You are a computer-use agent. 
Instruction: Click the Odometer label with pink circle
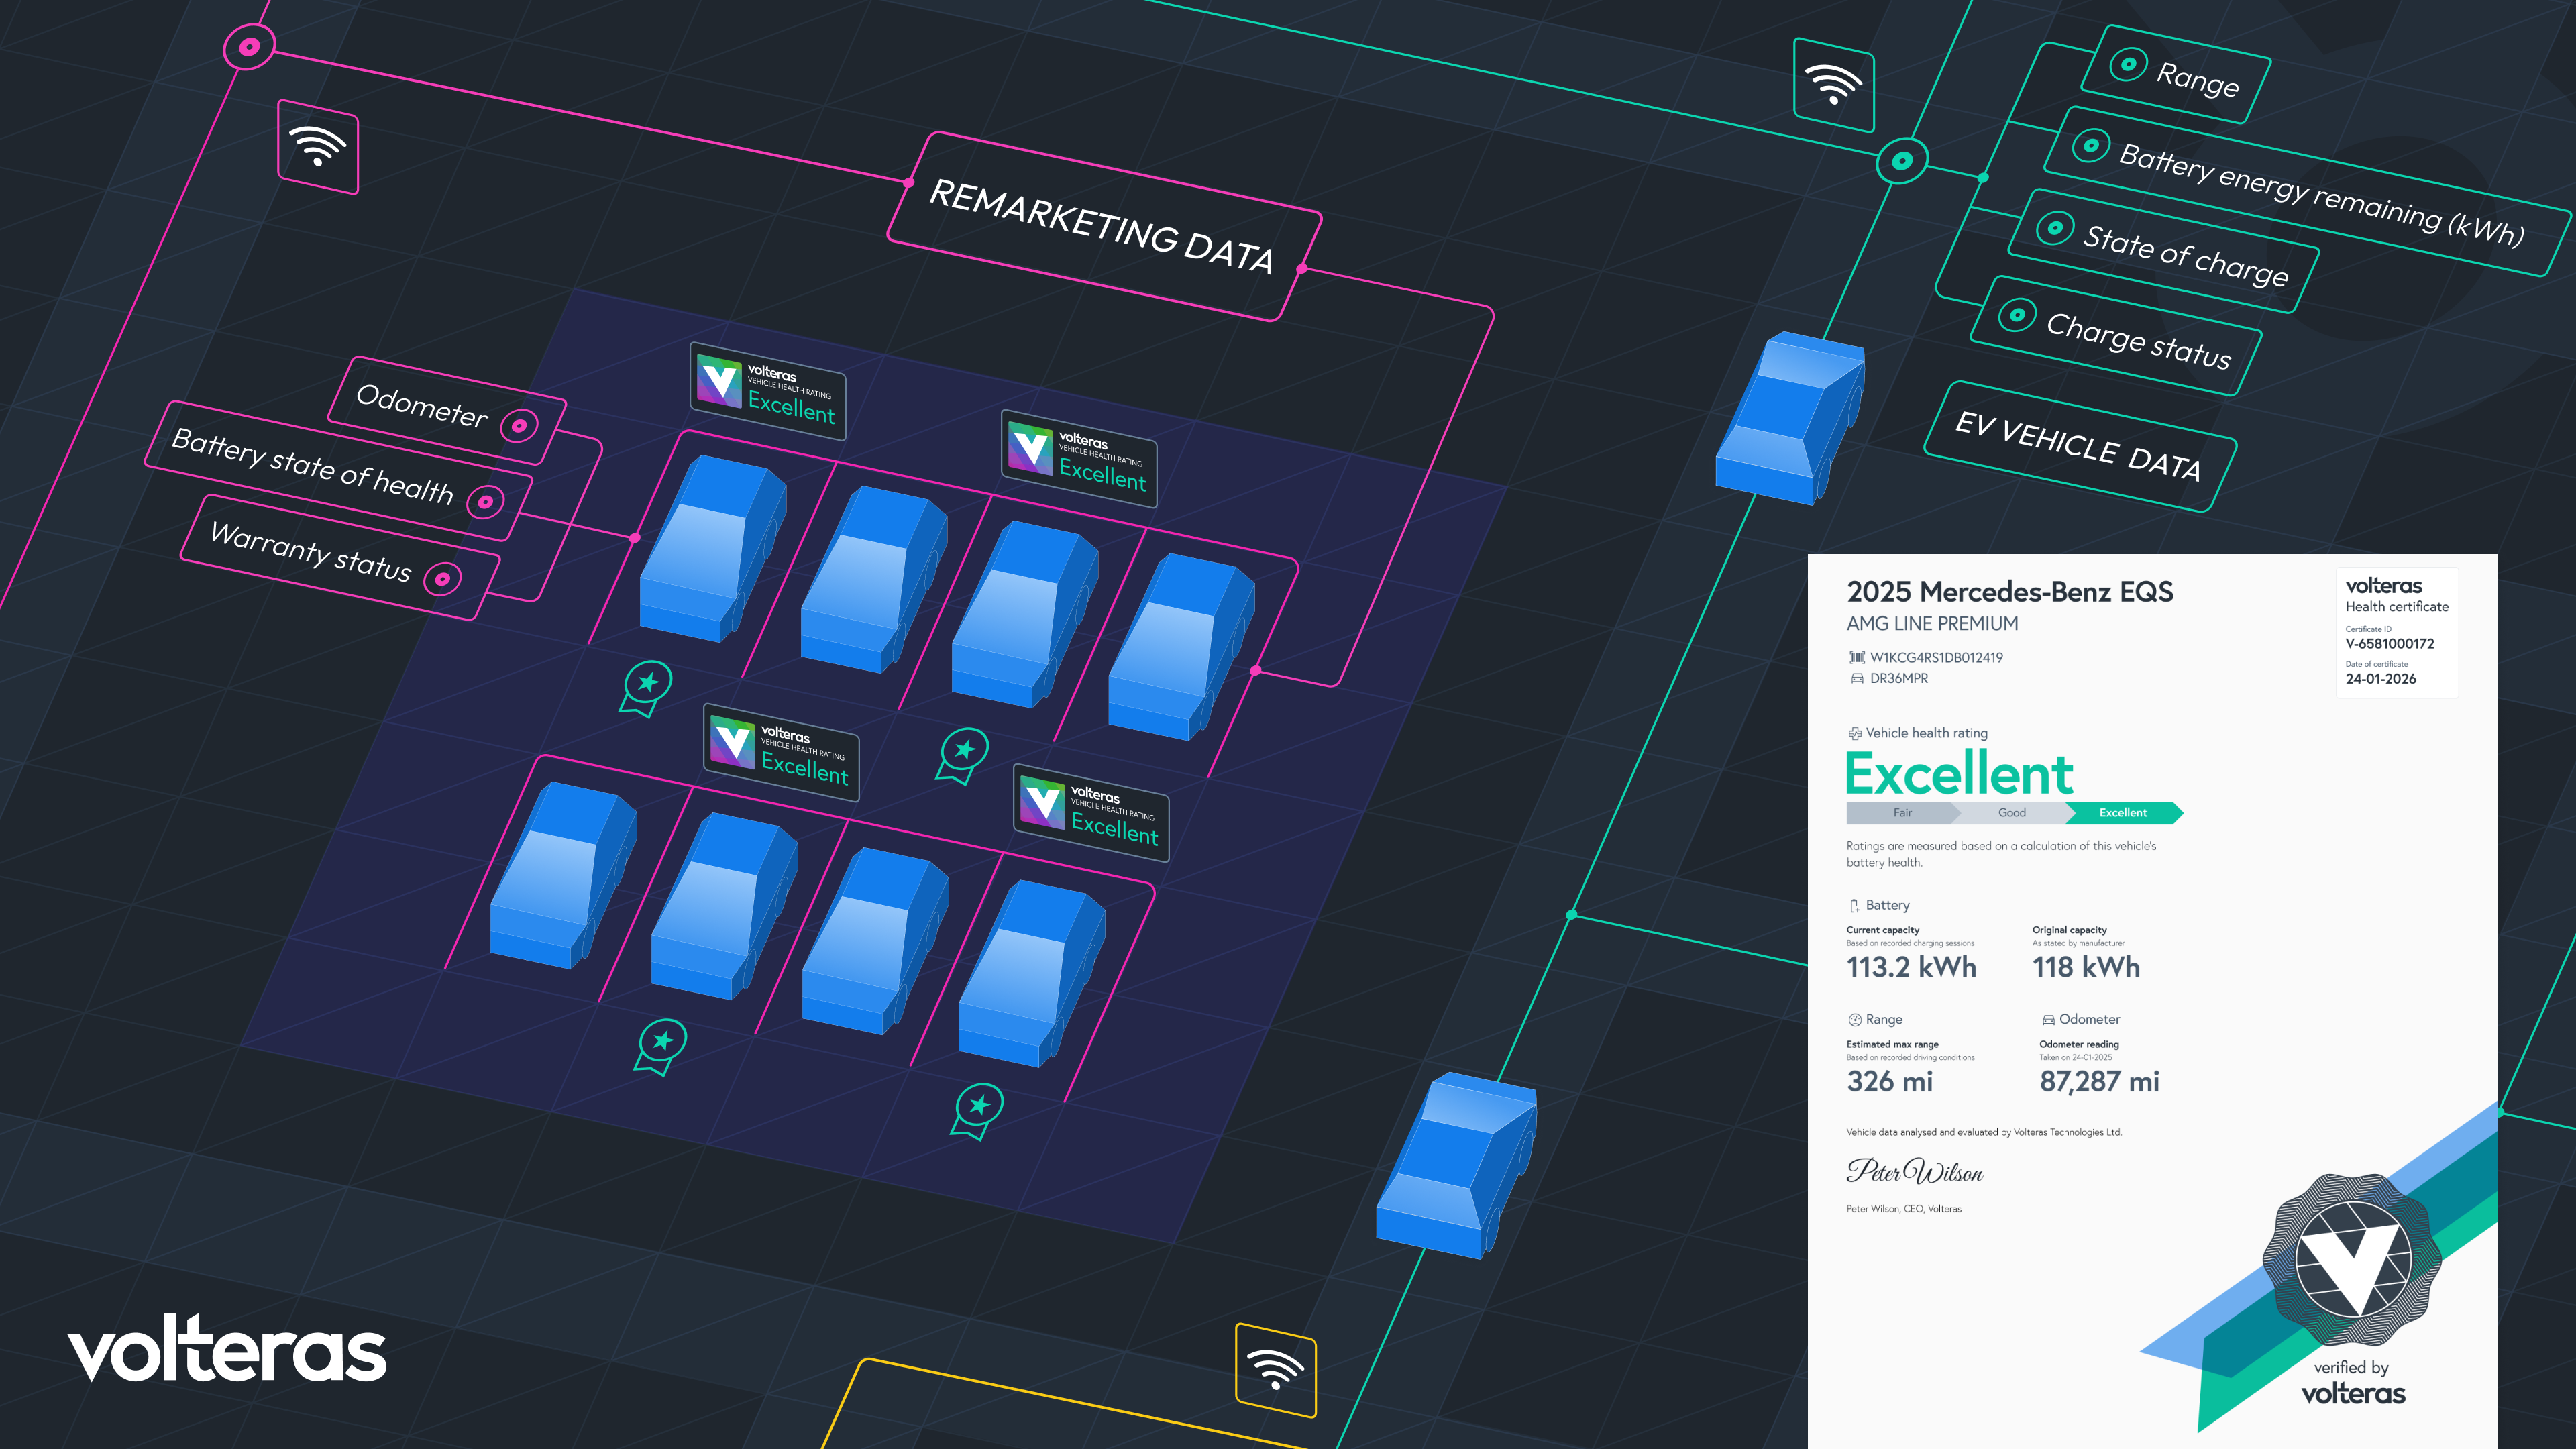(x=446, y=411)
